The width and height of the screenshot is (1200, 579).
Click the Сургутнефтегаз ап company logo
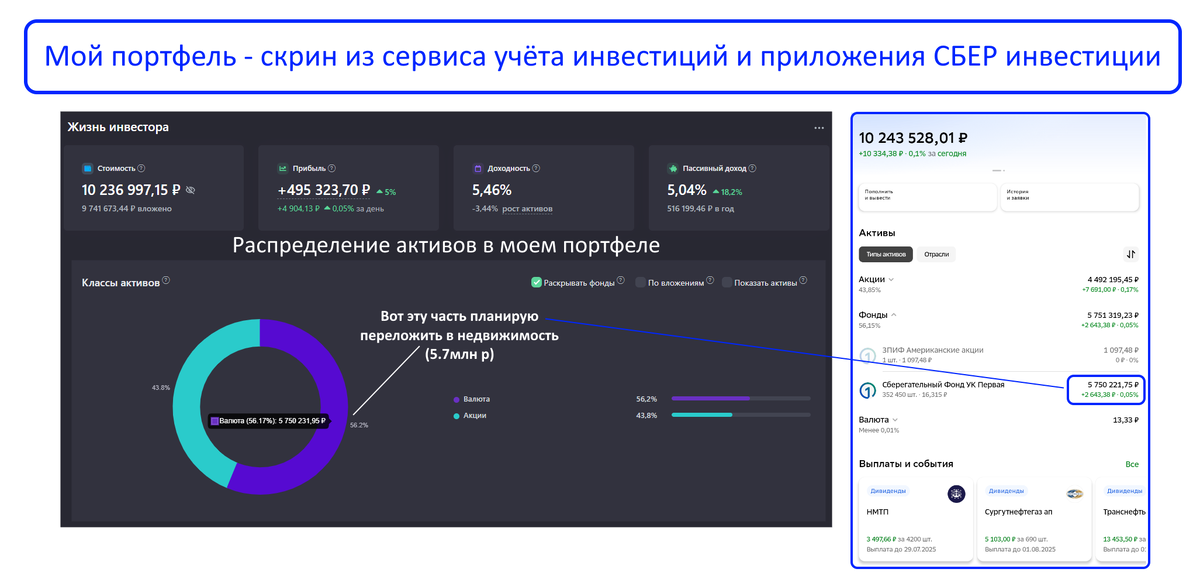pos(1075,493)
